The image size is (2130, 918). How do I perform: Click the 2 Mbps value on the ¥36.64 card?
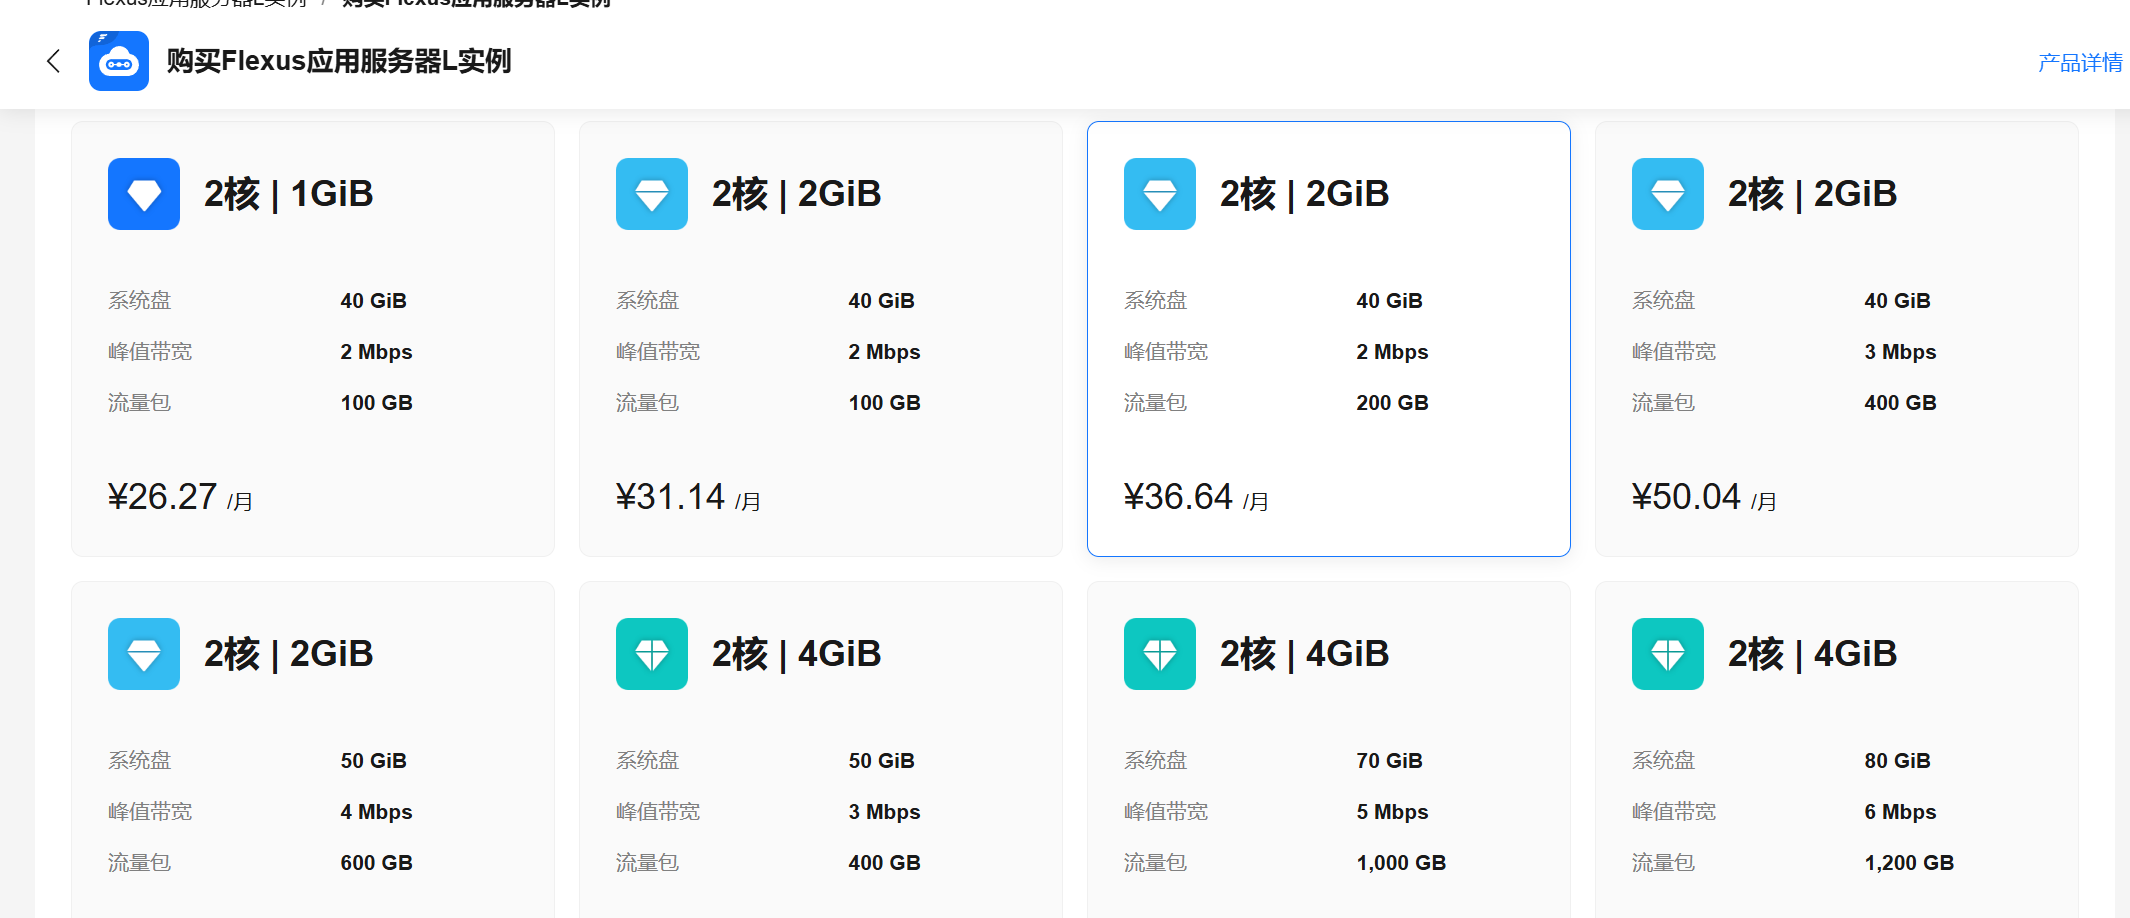coord(1392,352)
